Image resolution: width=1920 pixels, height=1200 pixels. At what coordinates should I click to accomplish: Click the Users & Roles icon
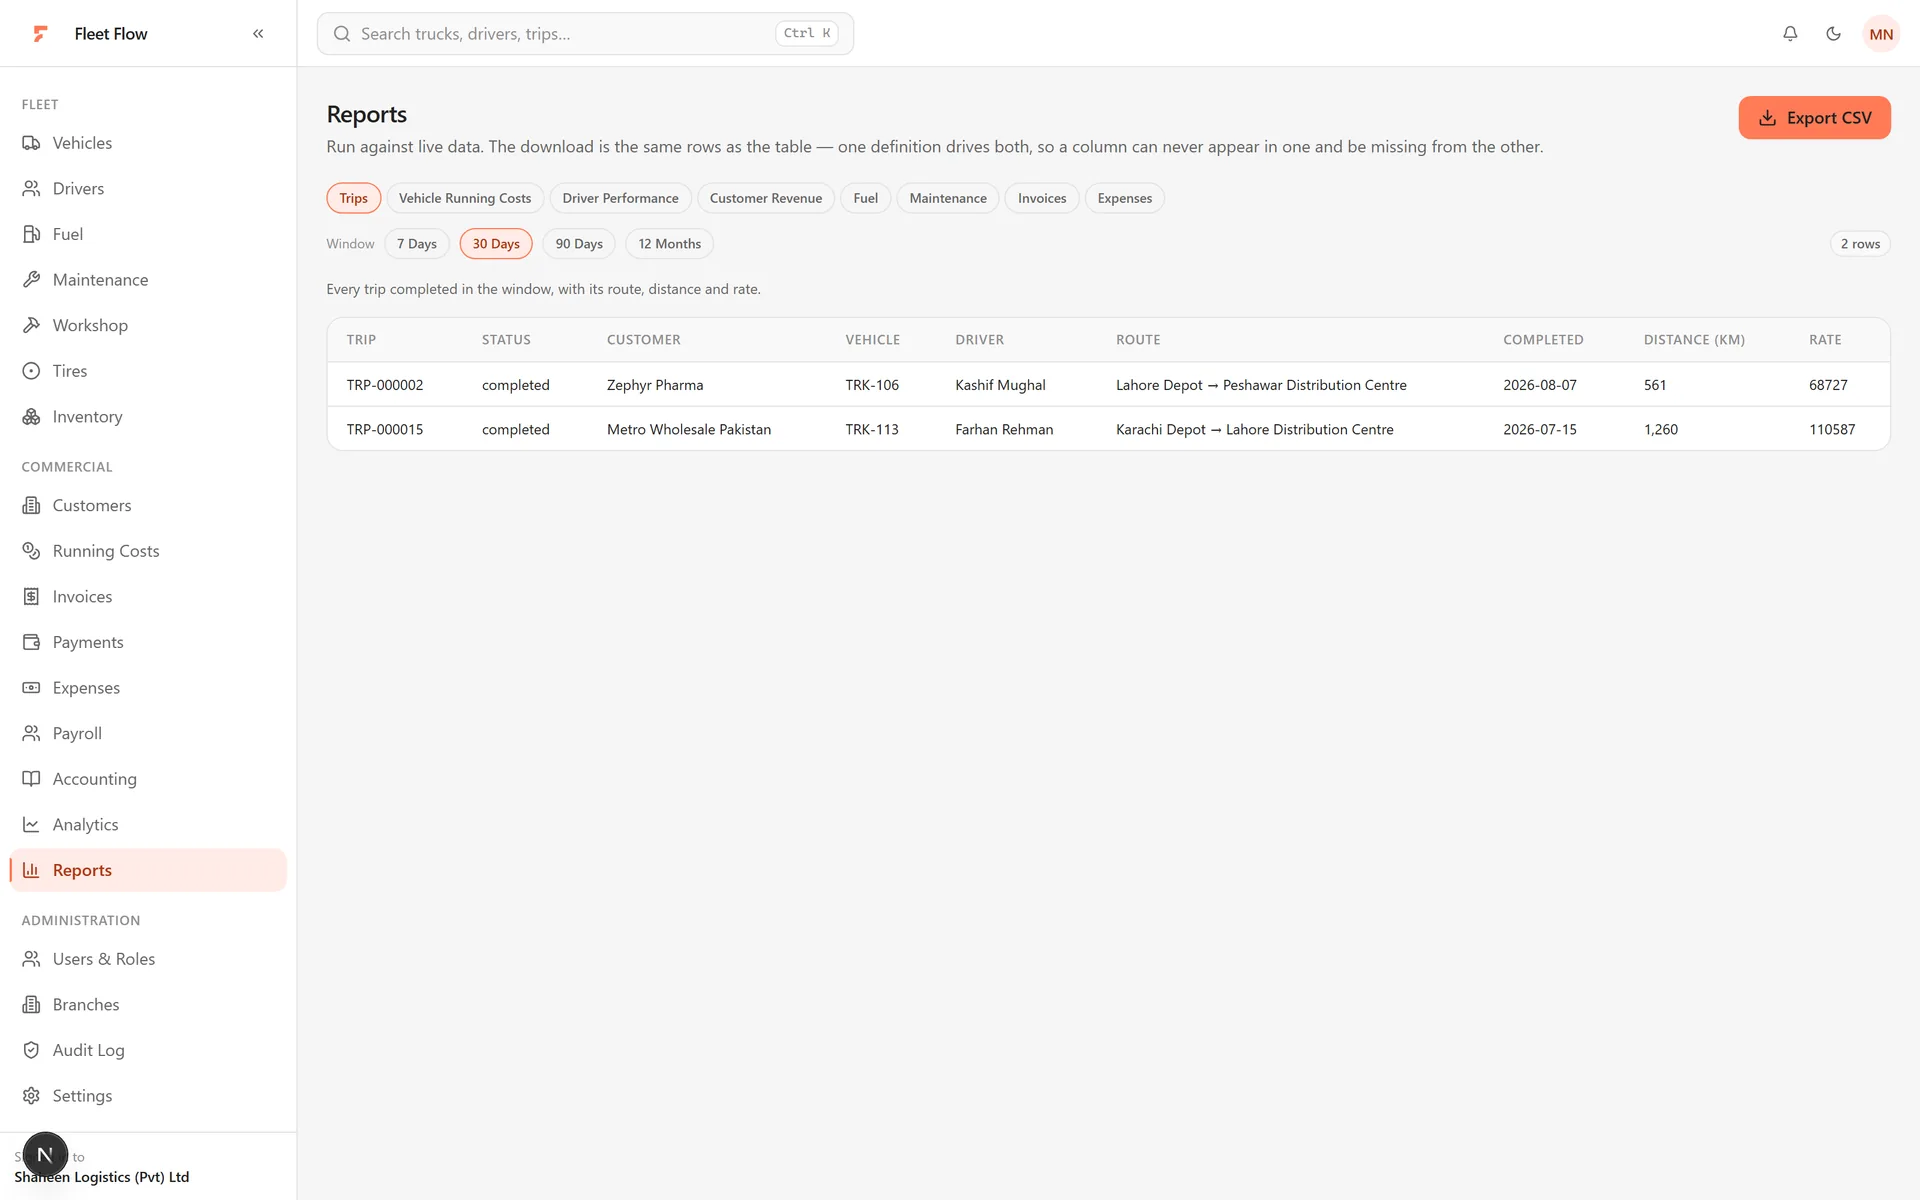click(32, 959)
